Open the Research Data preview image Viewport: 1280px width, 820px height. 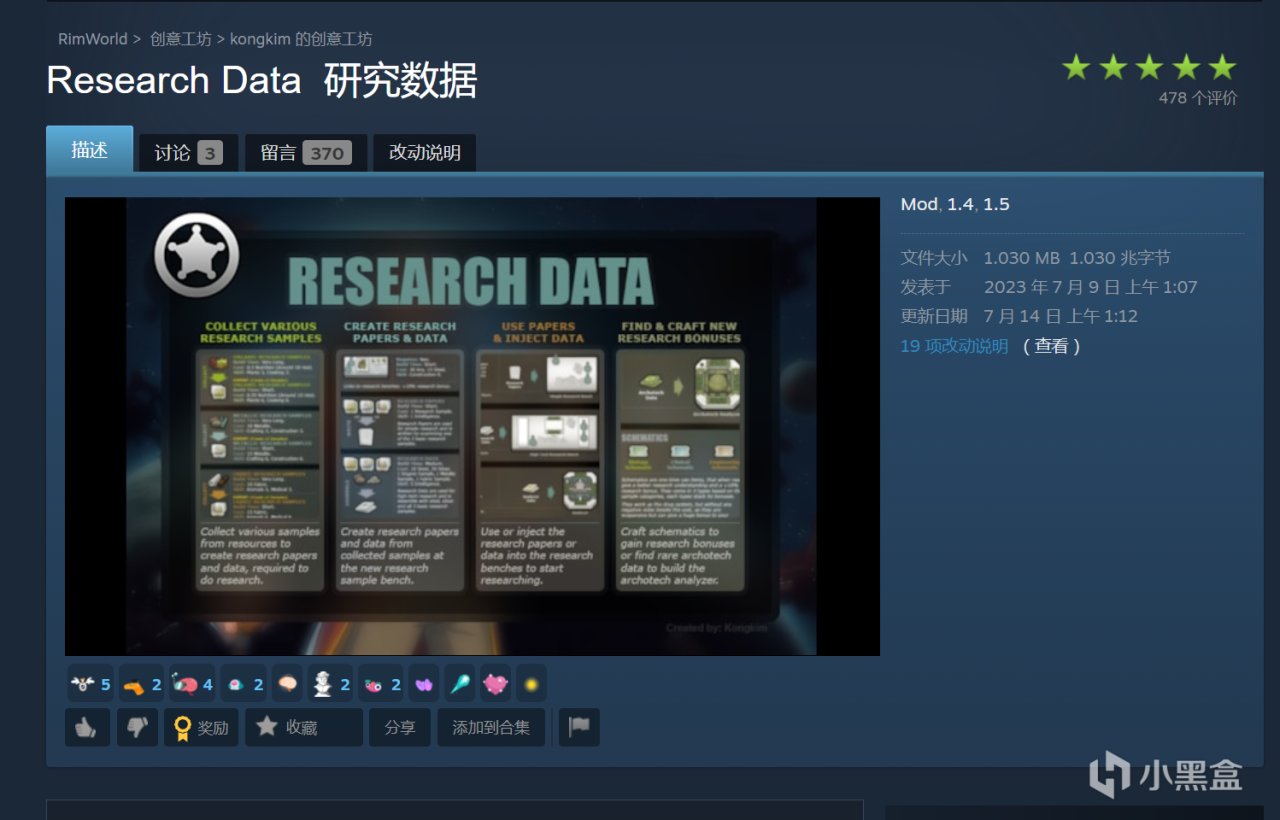[x=472, y=426]
